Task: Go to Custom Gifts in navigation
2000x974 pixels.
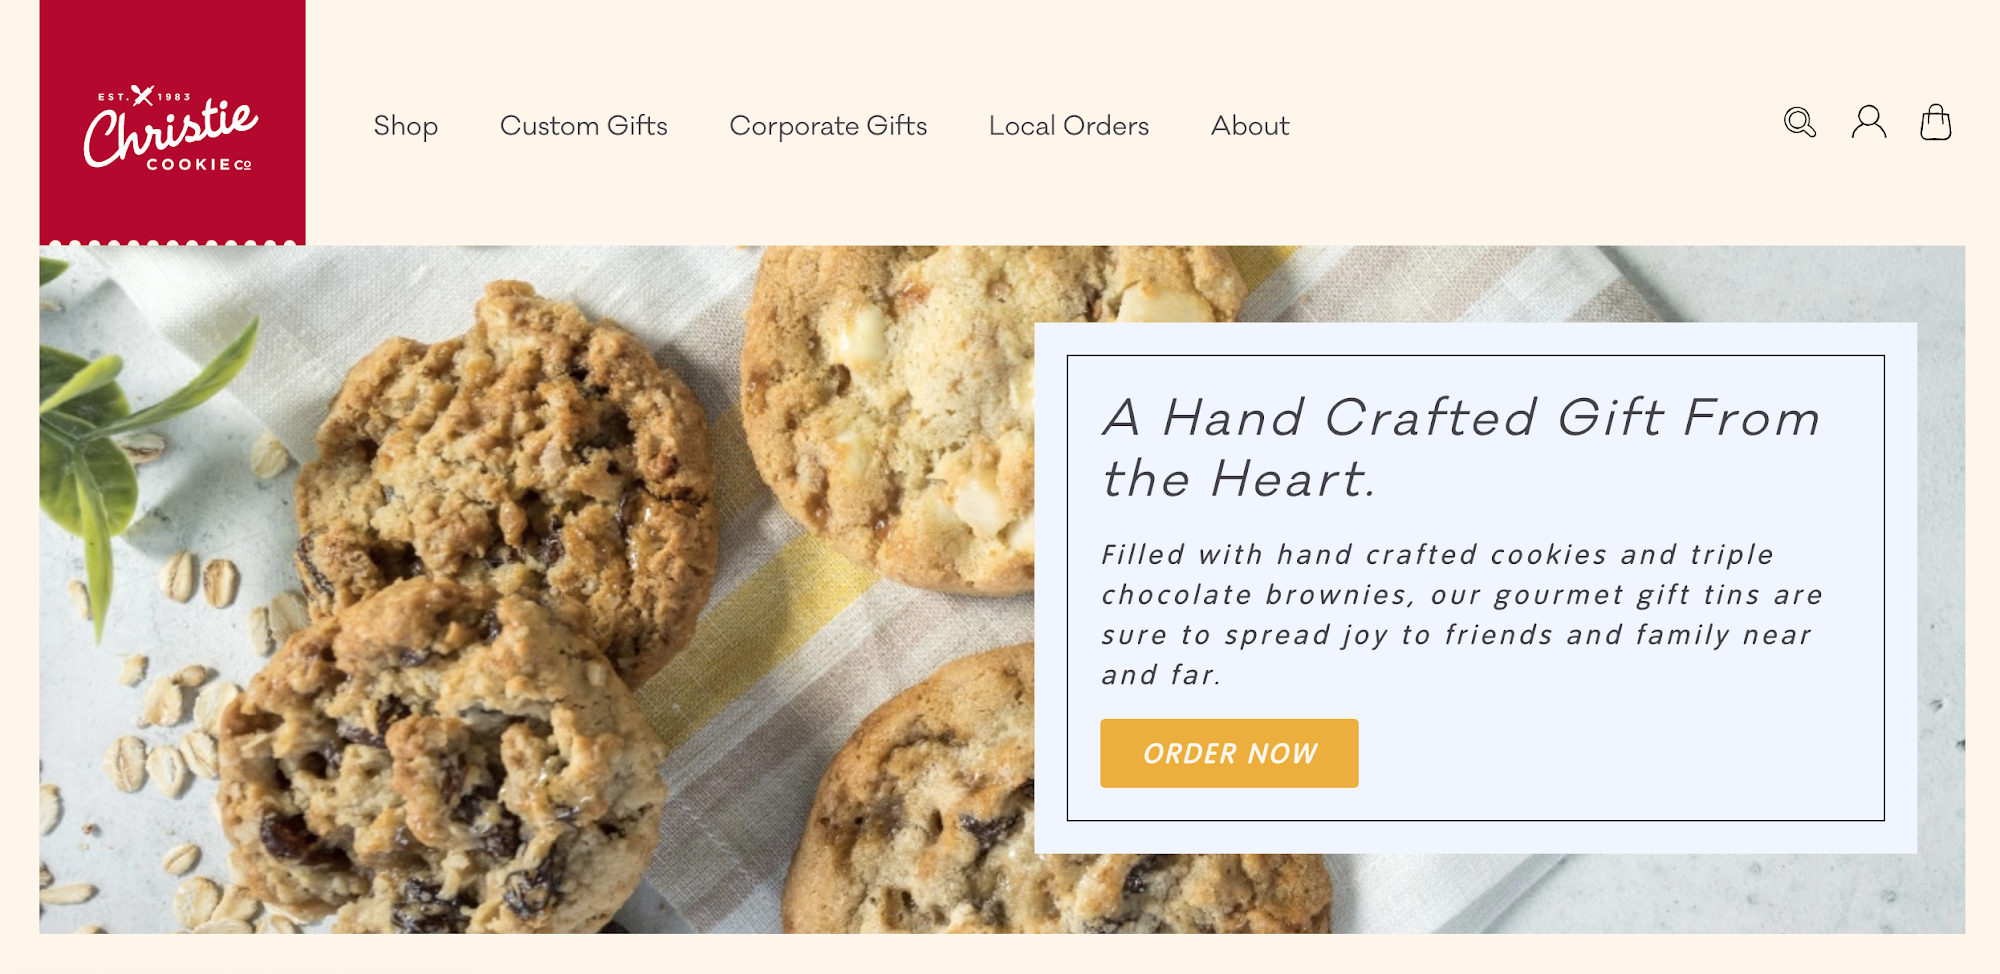Action: point(583,126)
